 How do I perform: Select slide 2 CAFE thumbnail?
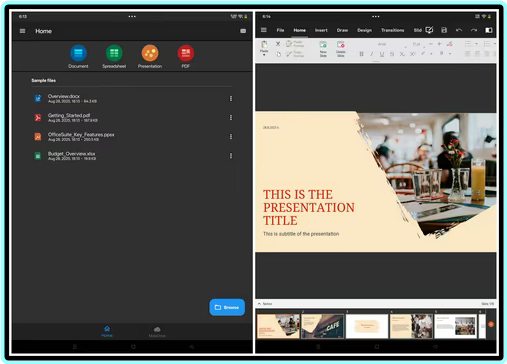pos(323,326)
